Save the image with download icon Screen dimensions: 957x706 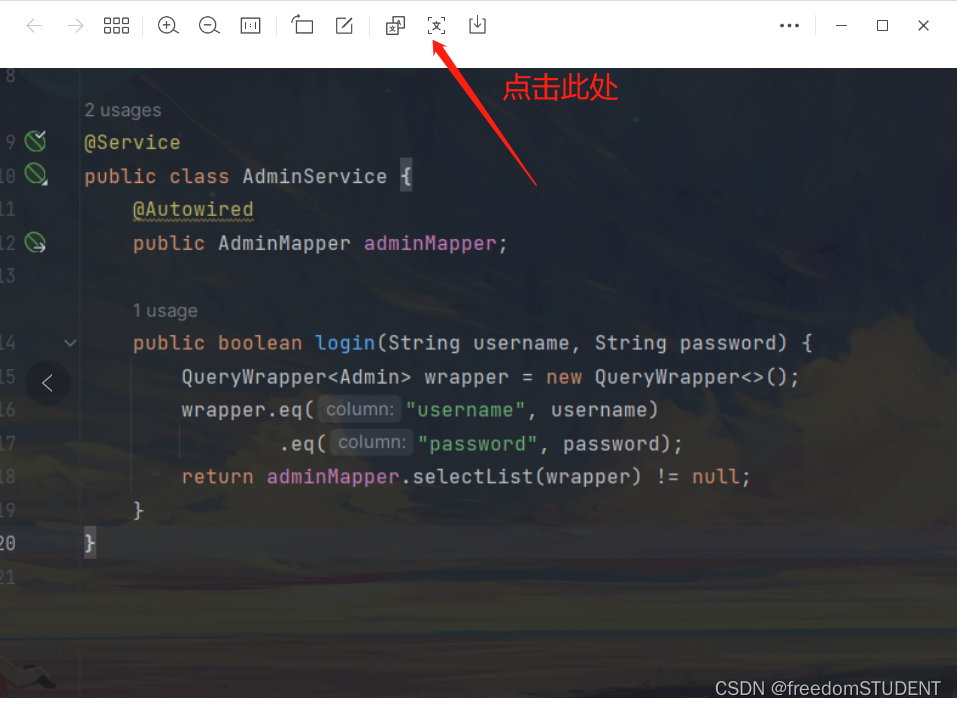[477, 25]
